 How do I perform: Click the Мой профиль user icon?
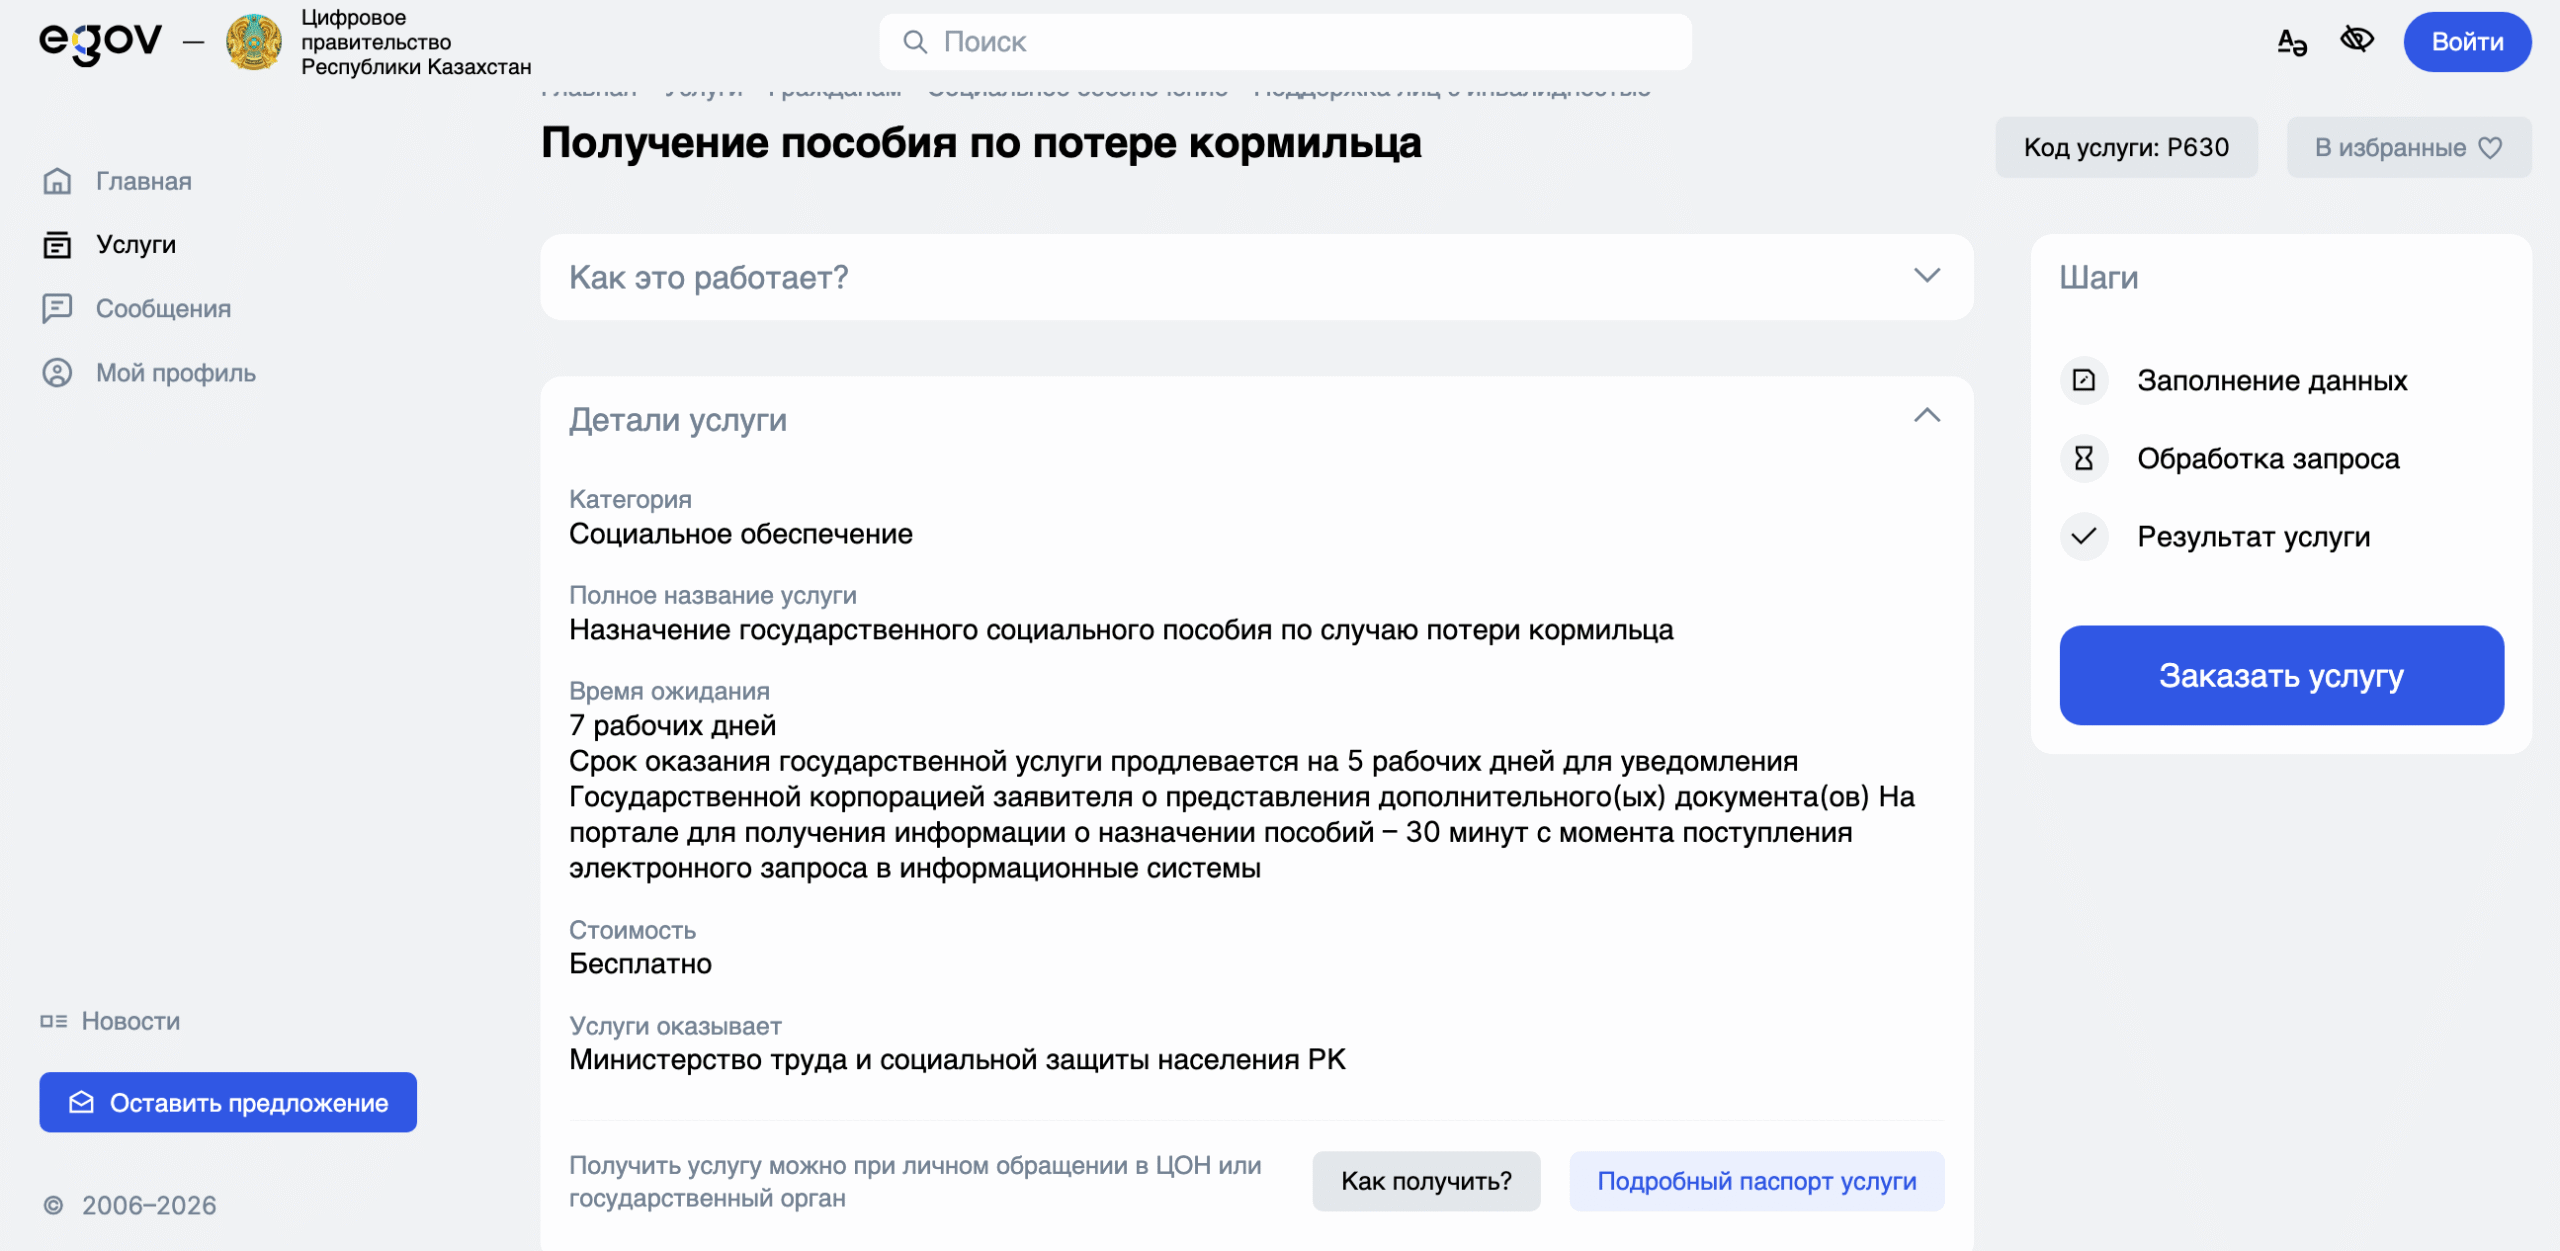57,372
